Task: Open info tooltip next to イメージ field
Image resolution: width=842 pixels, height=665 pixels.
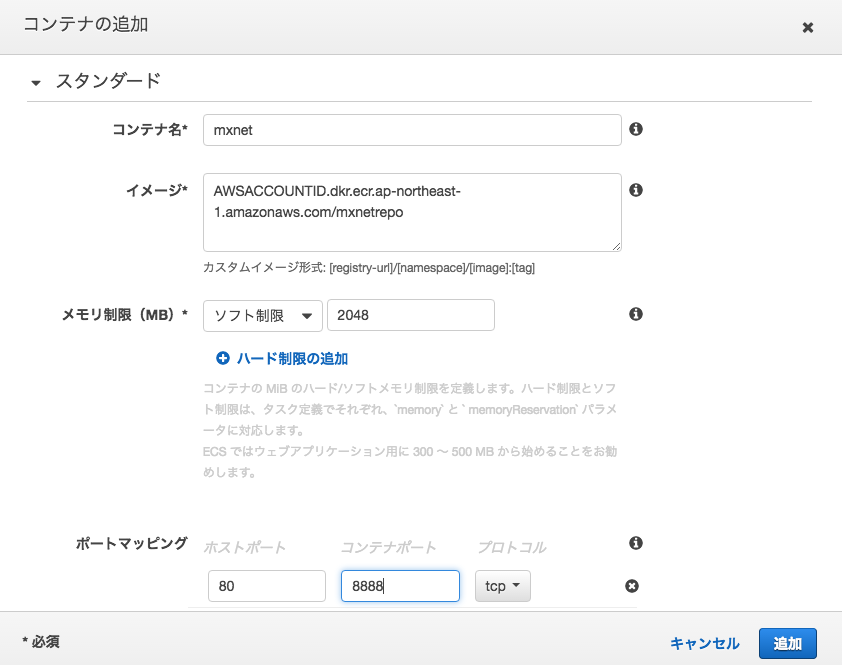Action: (x=636, y=189)
